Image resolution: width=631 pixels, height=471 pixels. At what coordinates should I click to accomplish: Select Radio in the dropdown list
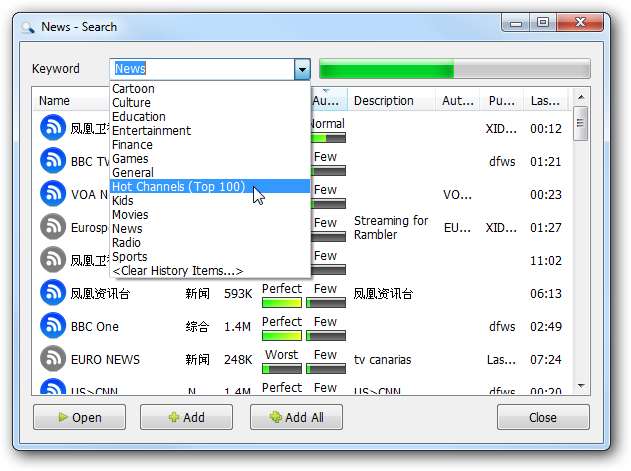point(210,243)
